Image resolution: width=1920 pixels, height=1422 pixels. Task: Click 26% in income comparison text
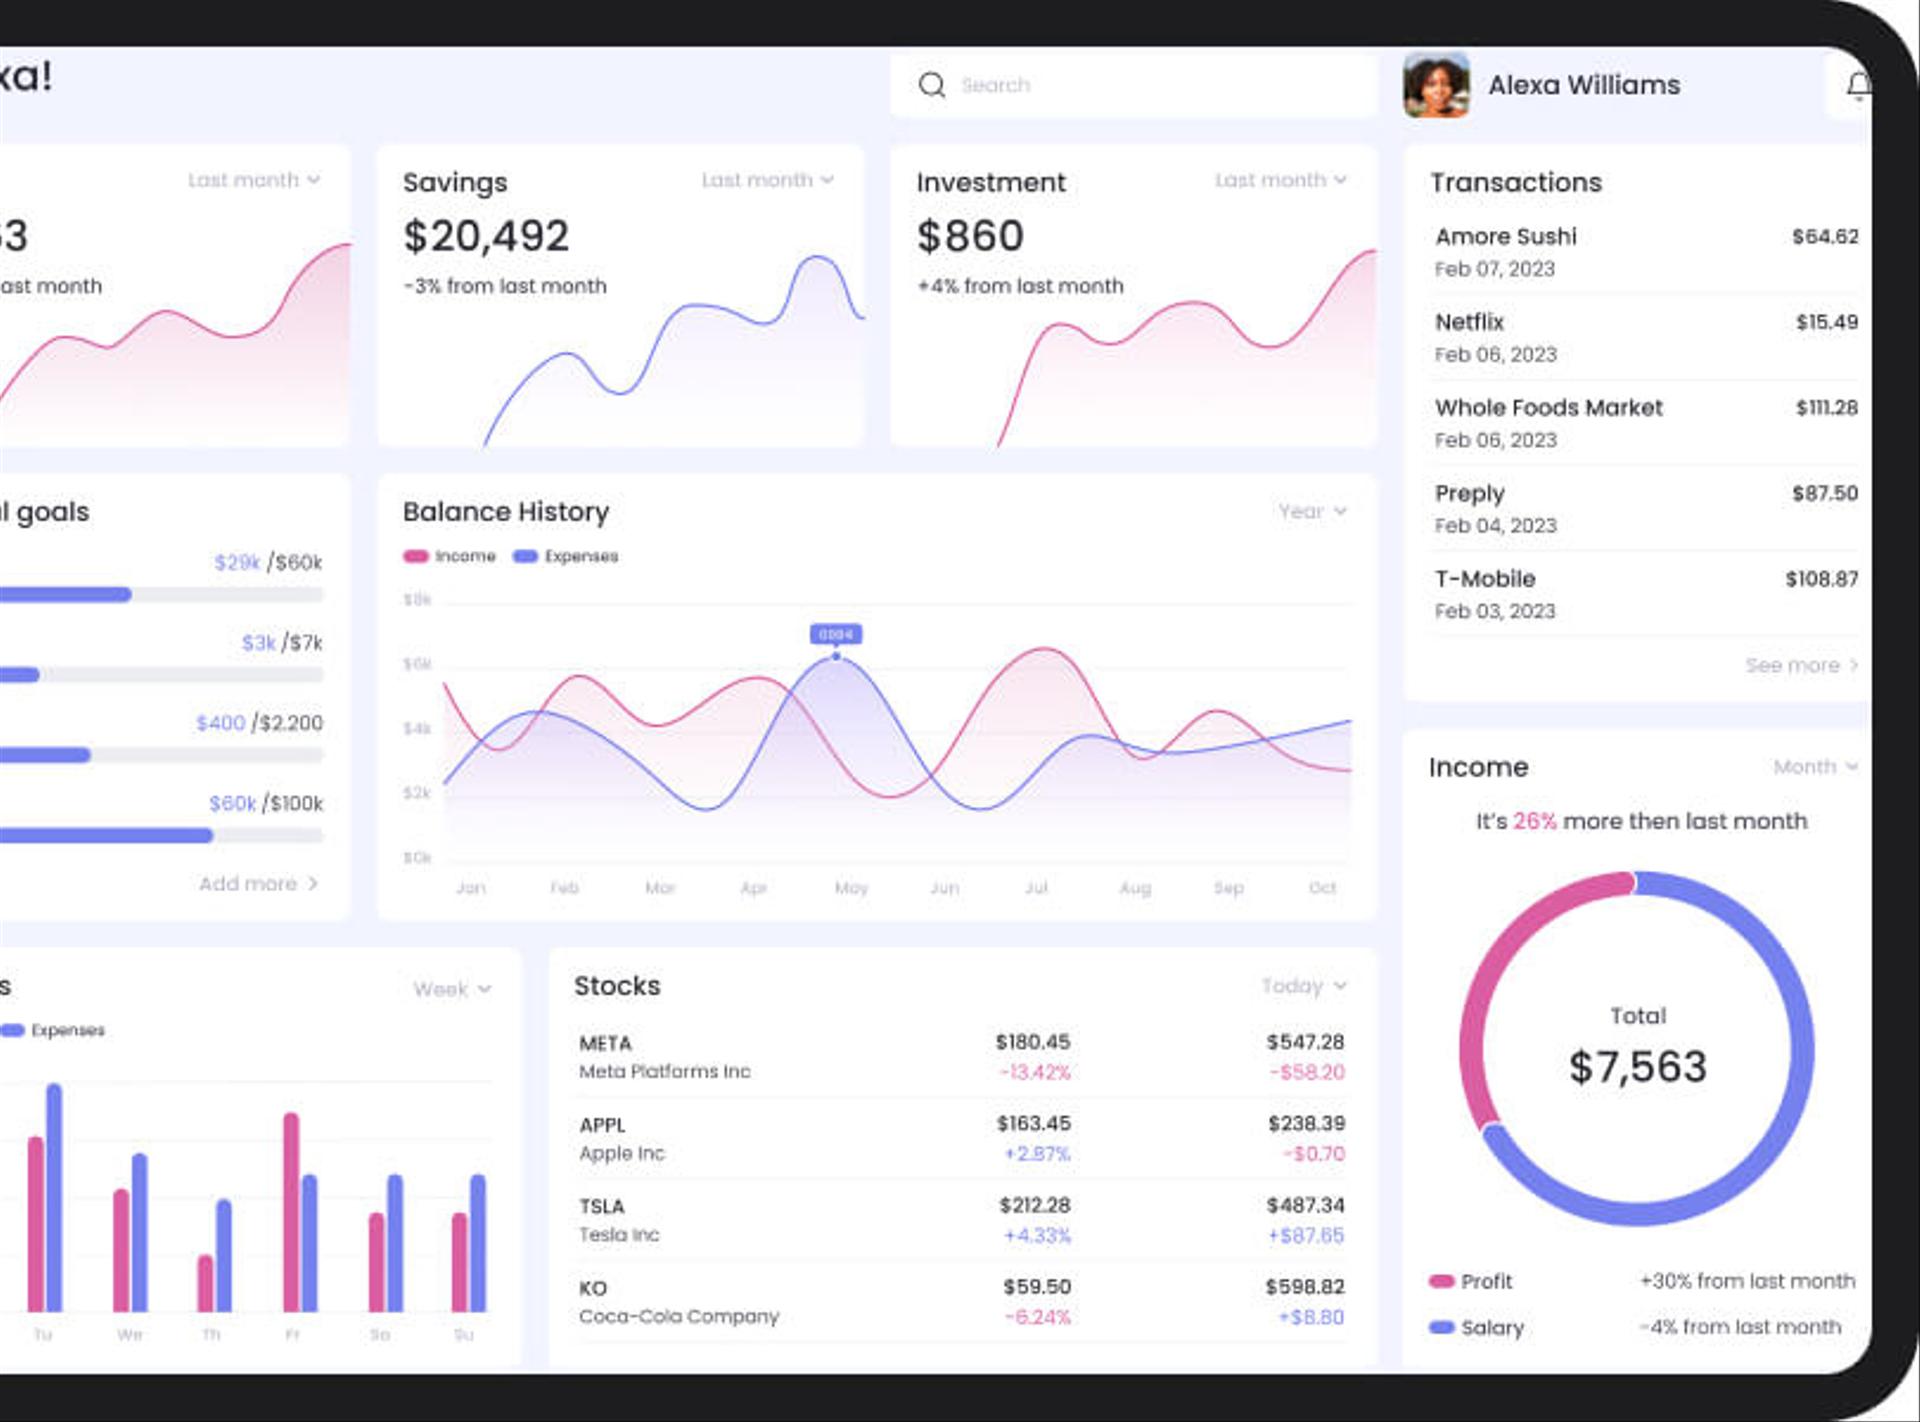(1534, 821)
